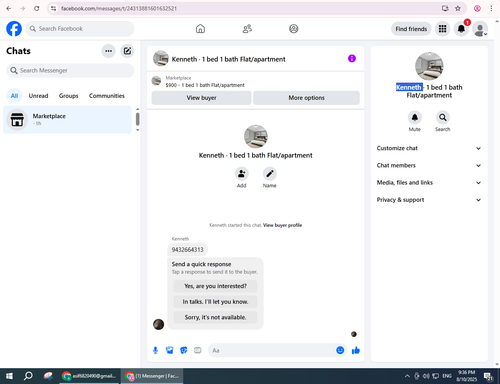Screen dimensions: 500x384
Task: Open Windows notification center icon
Action: coord(488,376)
